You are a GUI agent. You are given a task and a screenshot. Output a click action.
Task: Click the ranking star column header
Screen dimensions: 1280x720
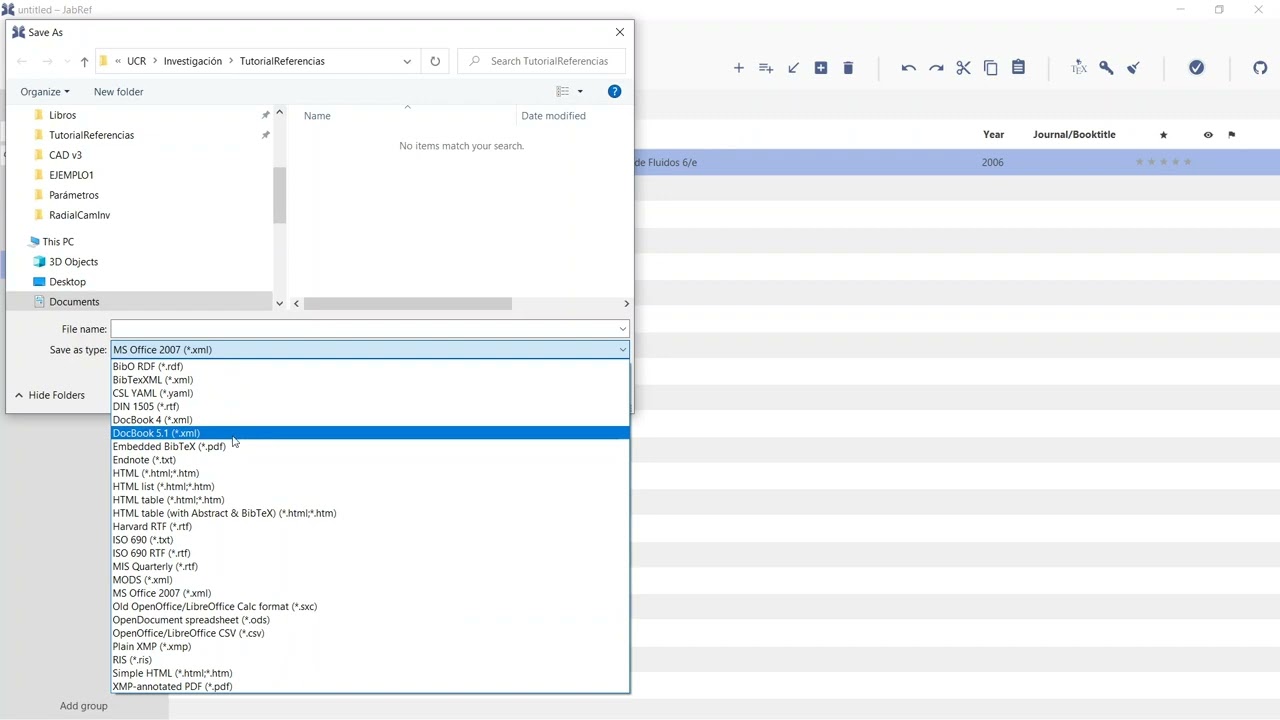coord(1163,135)
